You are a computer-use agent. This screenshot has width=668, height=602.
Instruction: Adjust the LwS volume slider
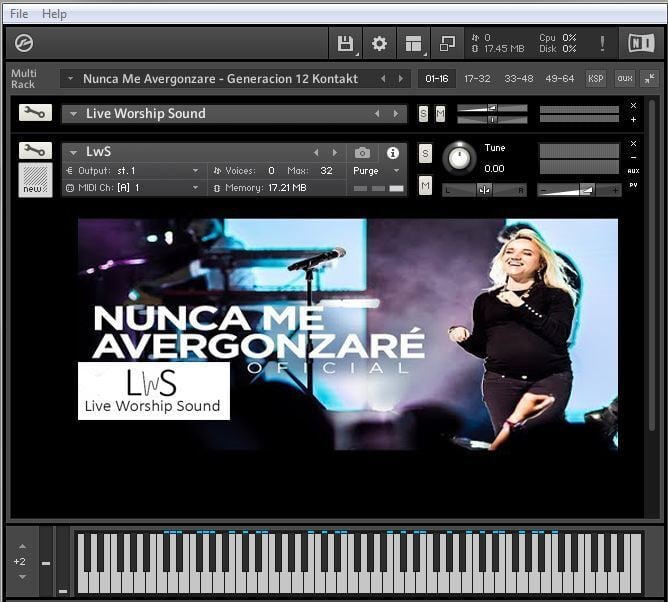point(579,190)
